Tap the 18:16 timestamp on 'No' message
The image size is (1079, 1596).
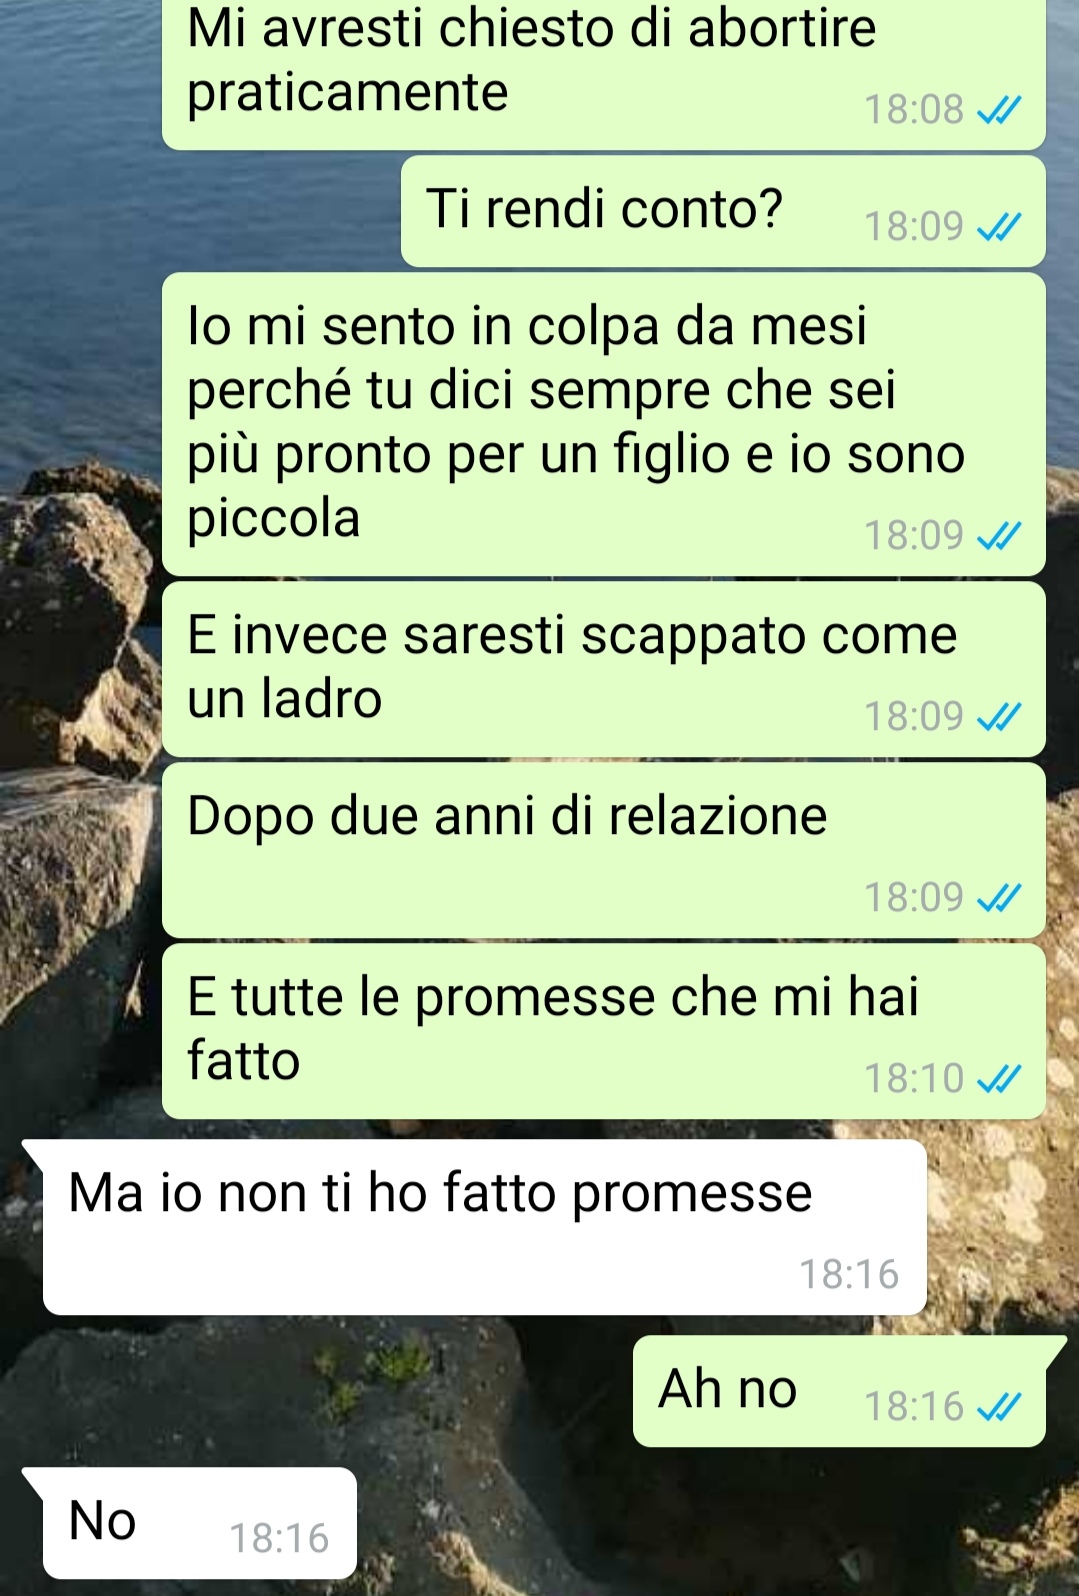click(x=279, y=1539)
